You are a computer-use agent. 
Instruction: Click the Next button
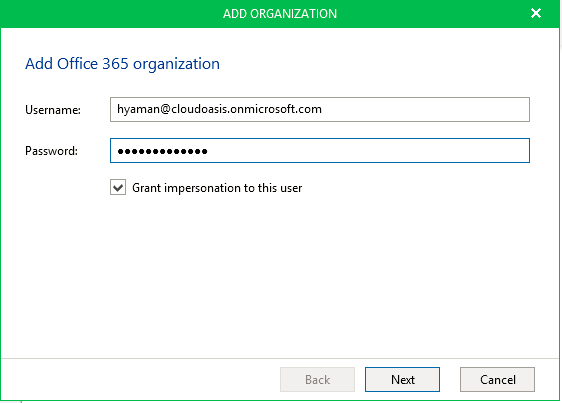pos(402,379)
